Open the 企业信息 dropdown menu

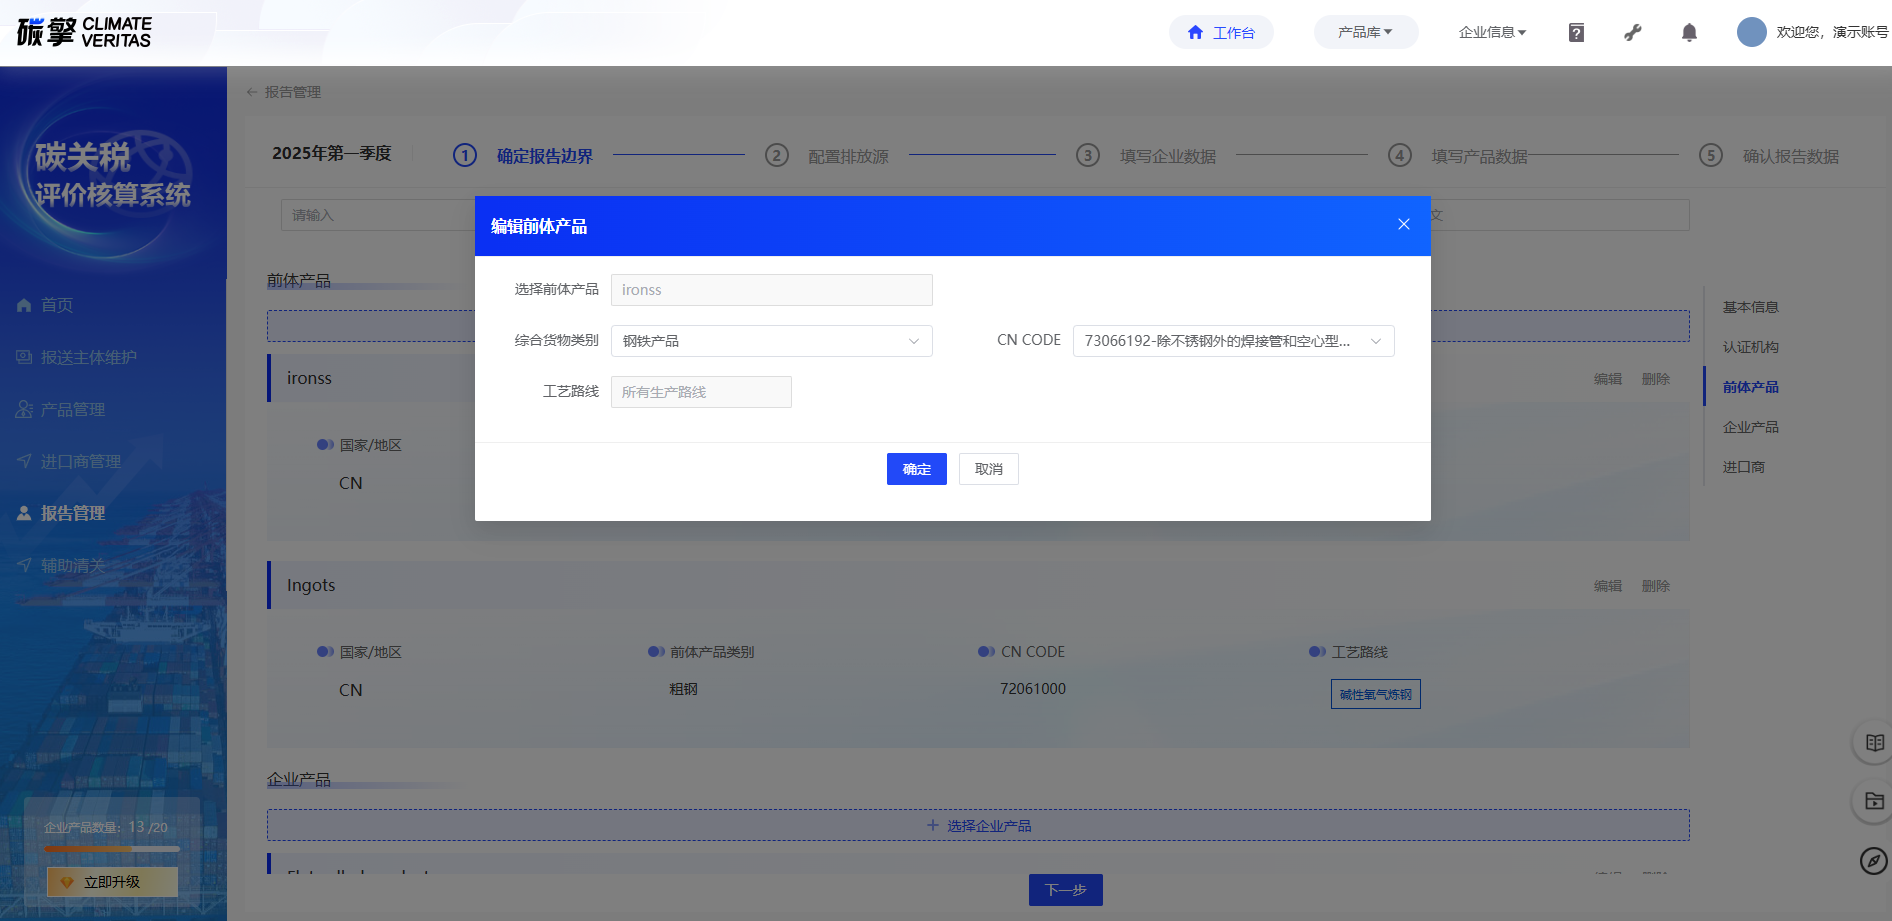tap(1492, 32)
